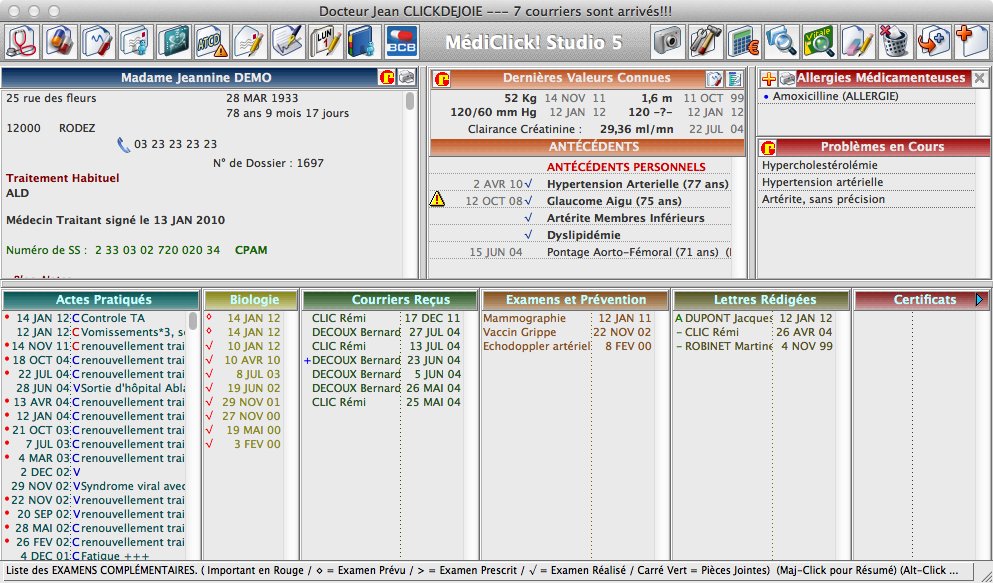Select the Certificats panel header
The image size is (993, 583).
(x=922, y=300)
